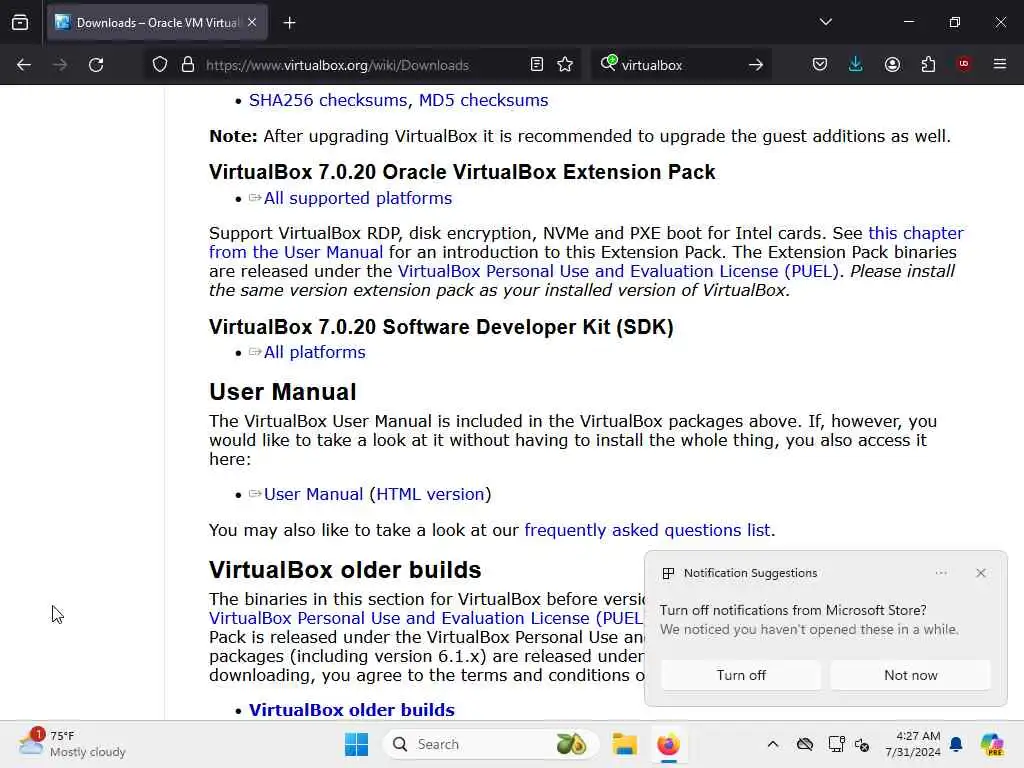This screenshot has width=1024, height=768.
Task: Switch to Firefox in the taskbar
Action: coord(668,744)
